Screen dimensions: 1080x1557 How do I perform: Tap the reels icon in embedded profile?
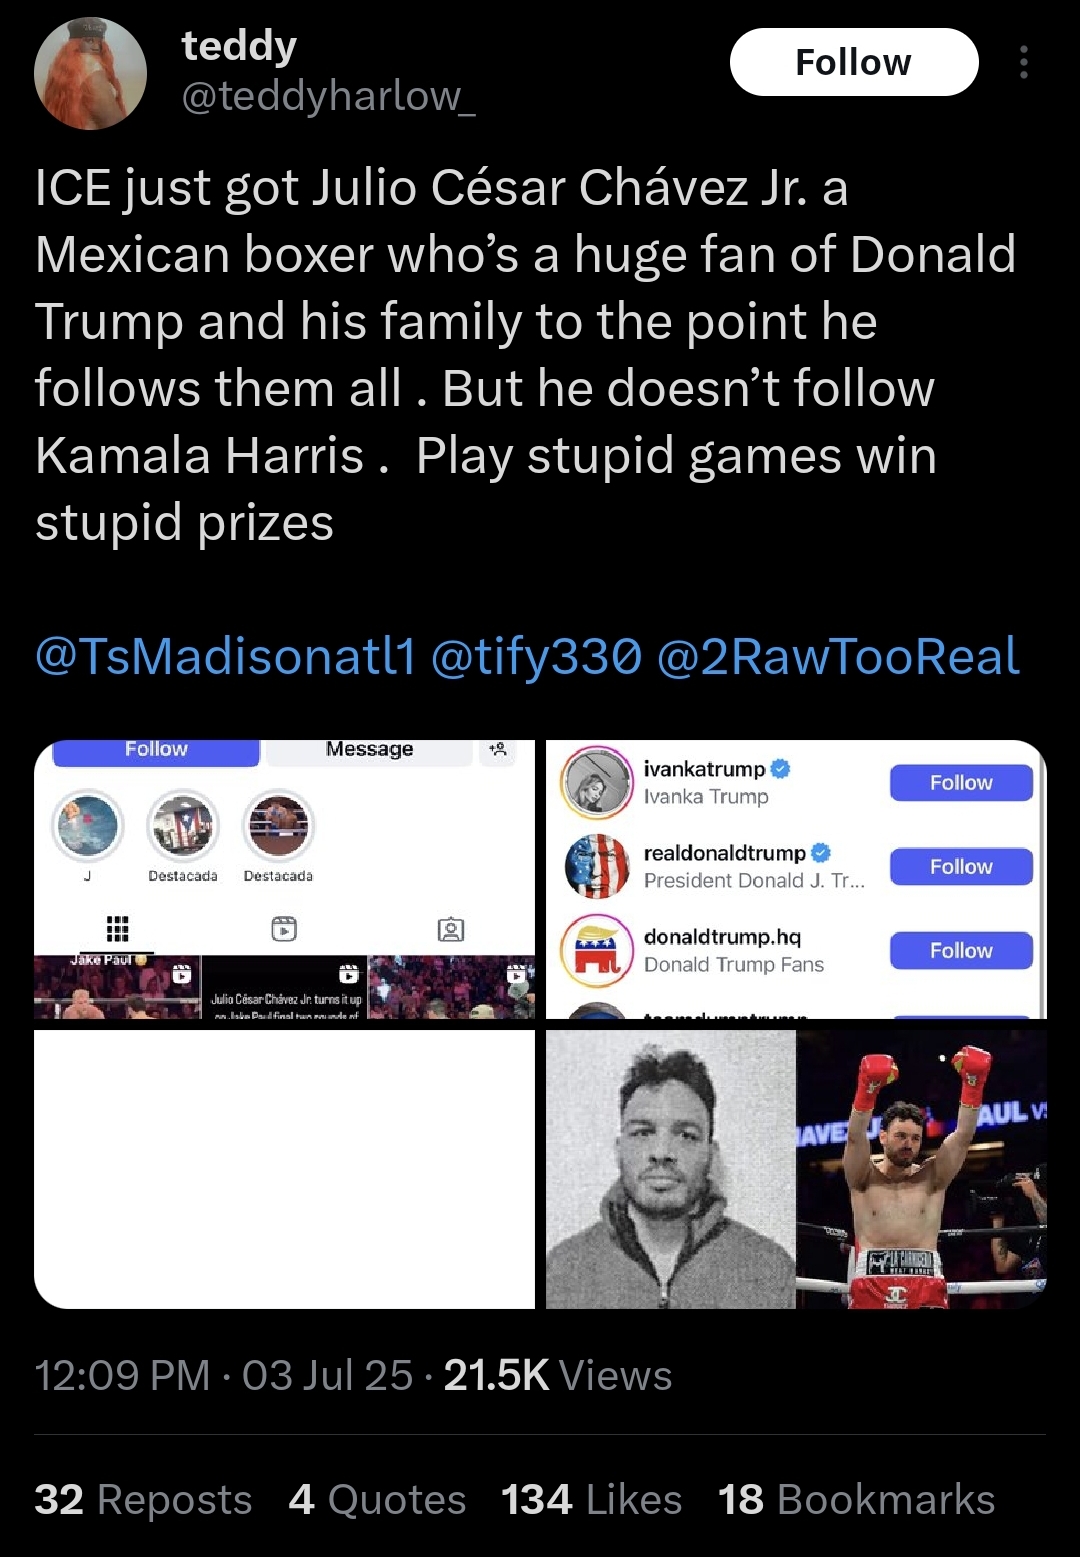284,929
